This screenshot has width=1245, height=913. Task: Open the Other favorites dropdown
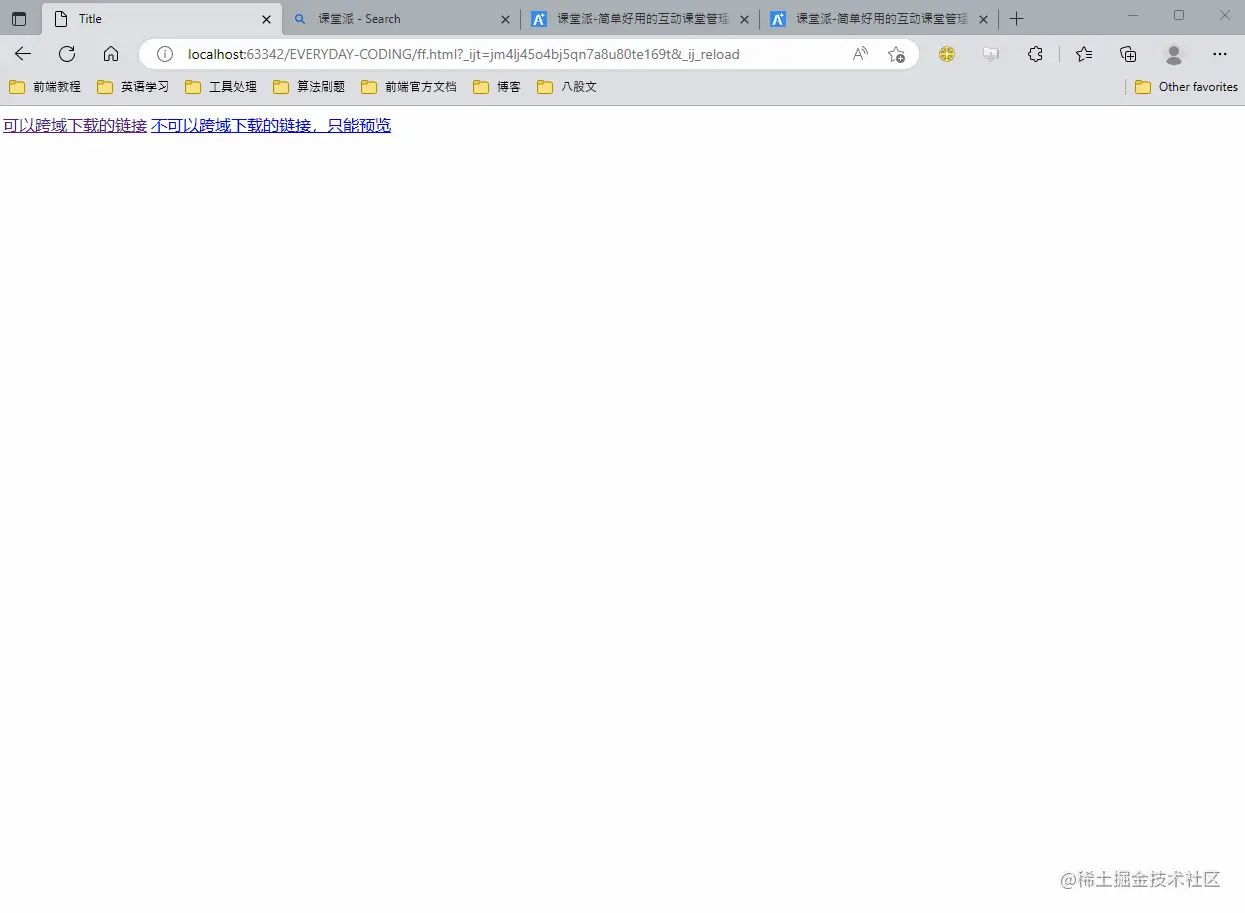coord(1186,87)
